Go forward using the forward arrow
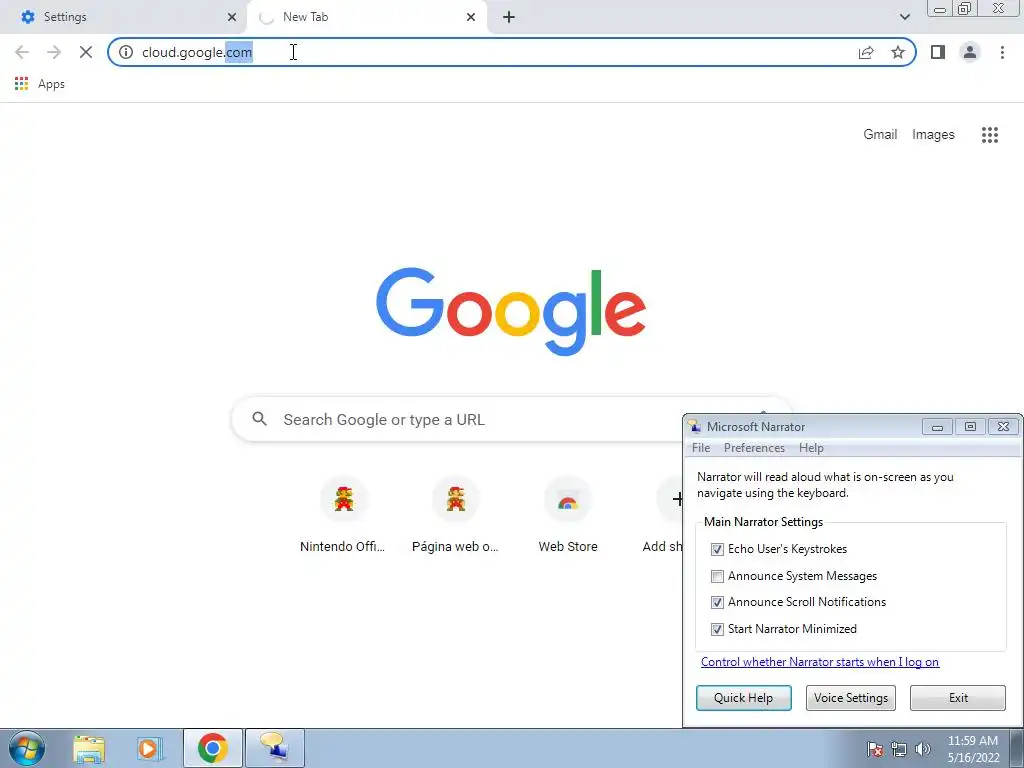The width and height of the screenshot is (1024, 768). (54, 52)
